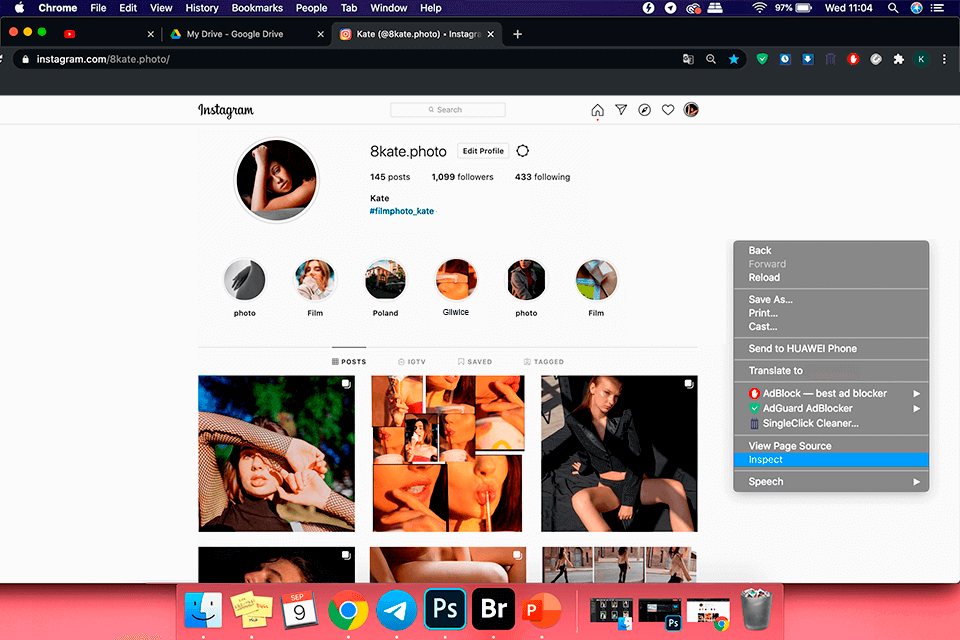Bookmark page with the star icon
Image resolution: width=960 pixels, height=640 pixels.
tap(734, 59)
